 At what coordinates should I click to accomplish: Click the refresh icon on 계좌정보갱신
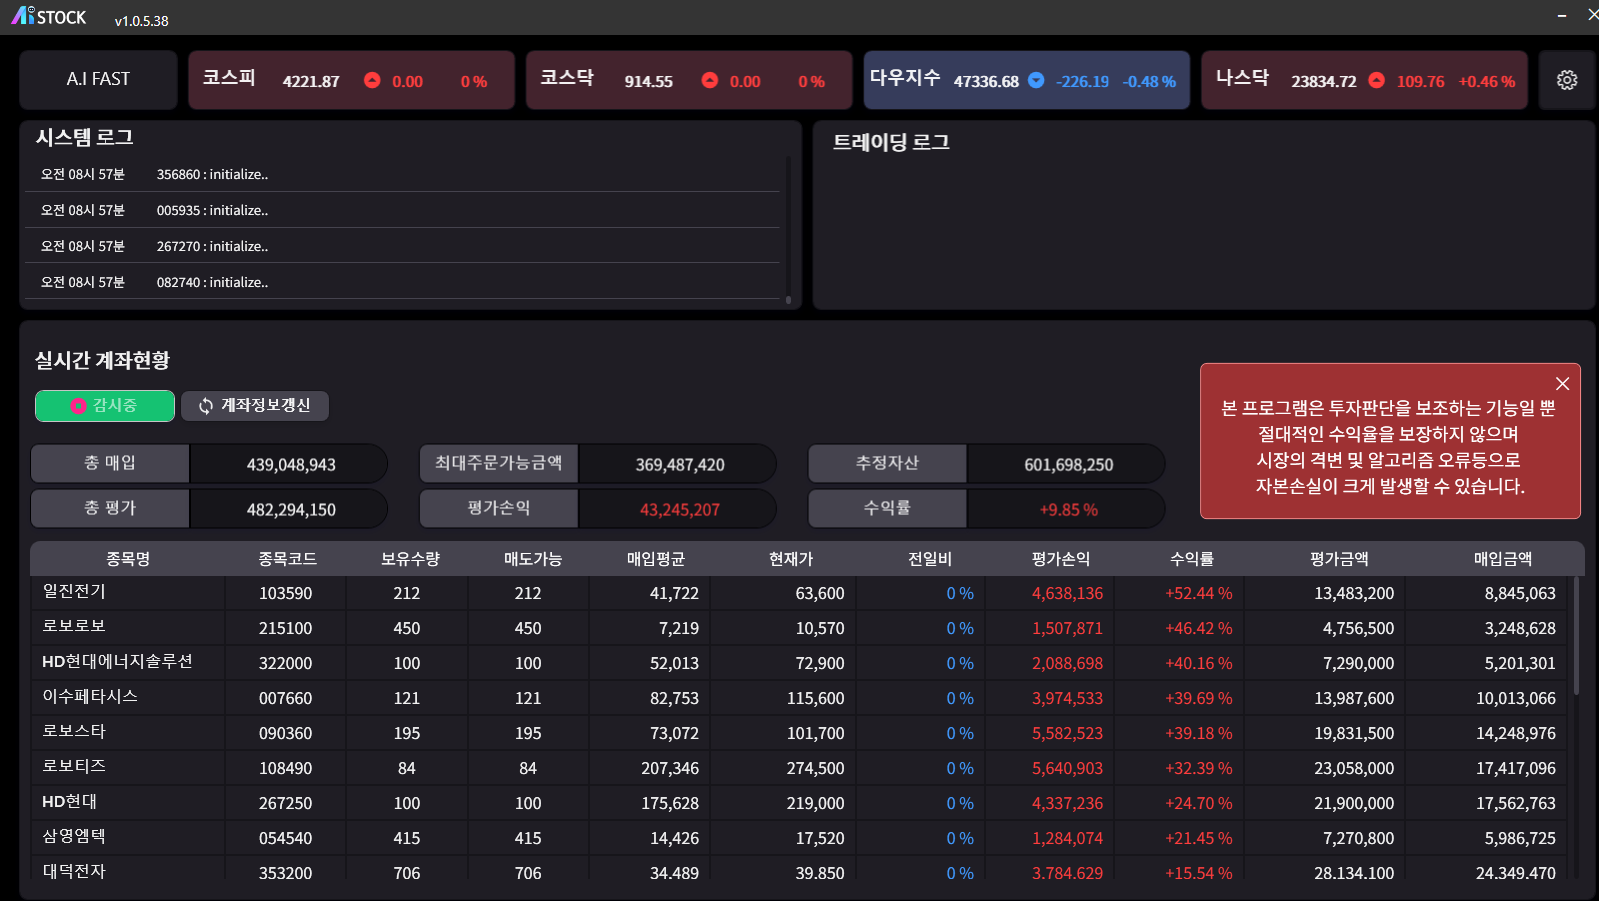coord(206,406)
